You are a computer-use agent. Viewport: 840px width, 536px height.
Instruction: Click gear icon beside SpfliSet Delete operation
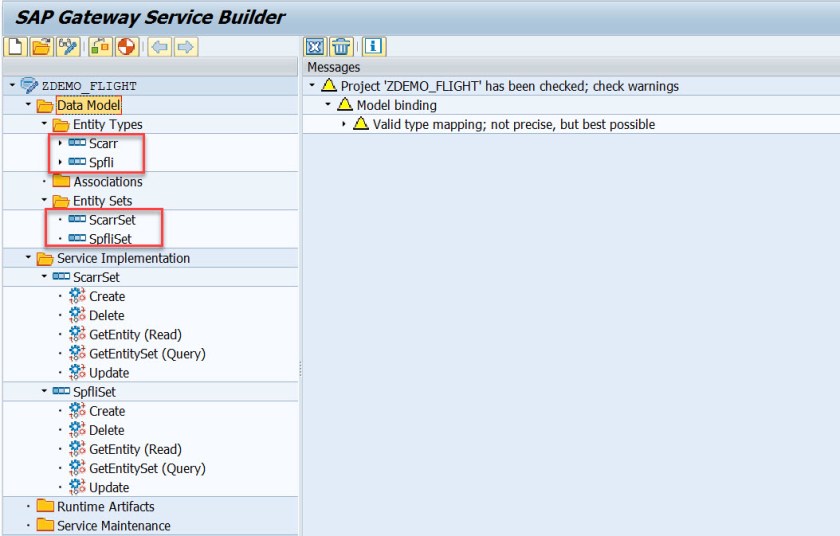77,429
